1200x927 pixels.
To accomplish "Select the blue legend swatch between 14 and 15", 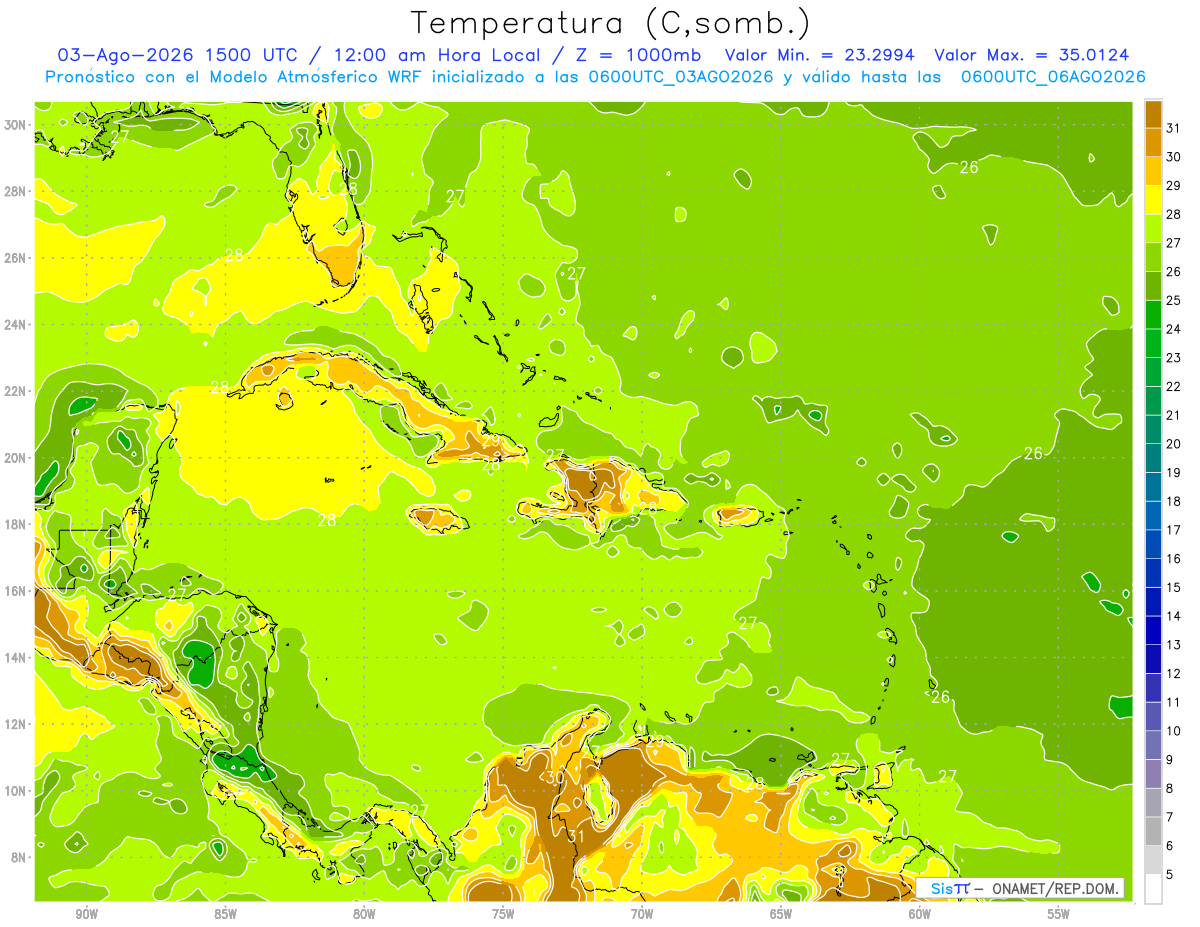I will click(x=1153, y=602).
